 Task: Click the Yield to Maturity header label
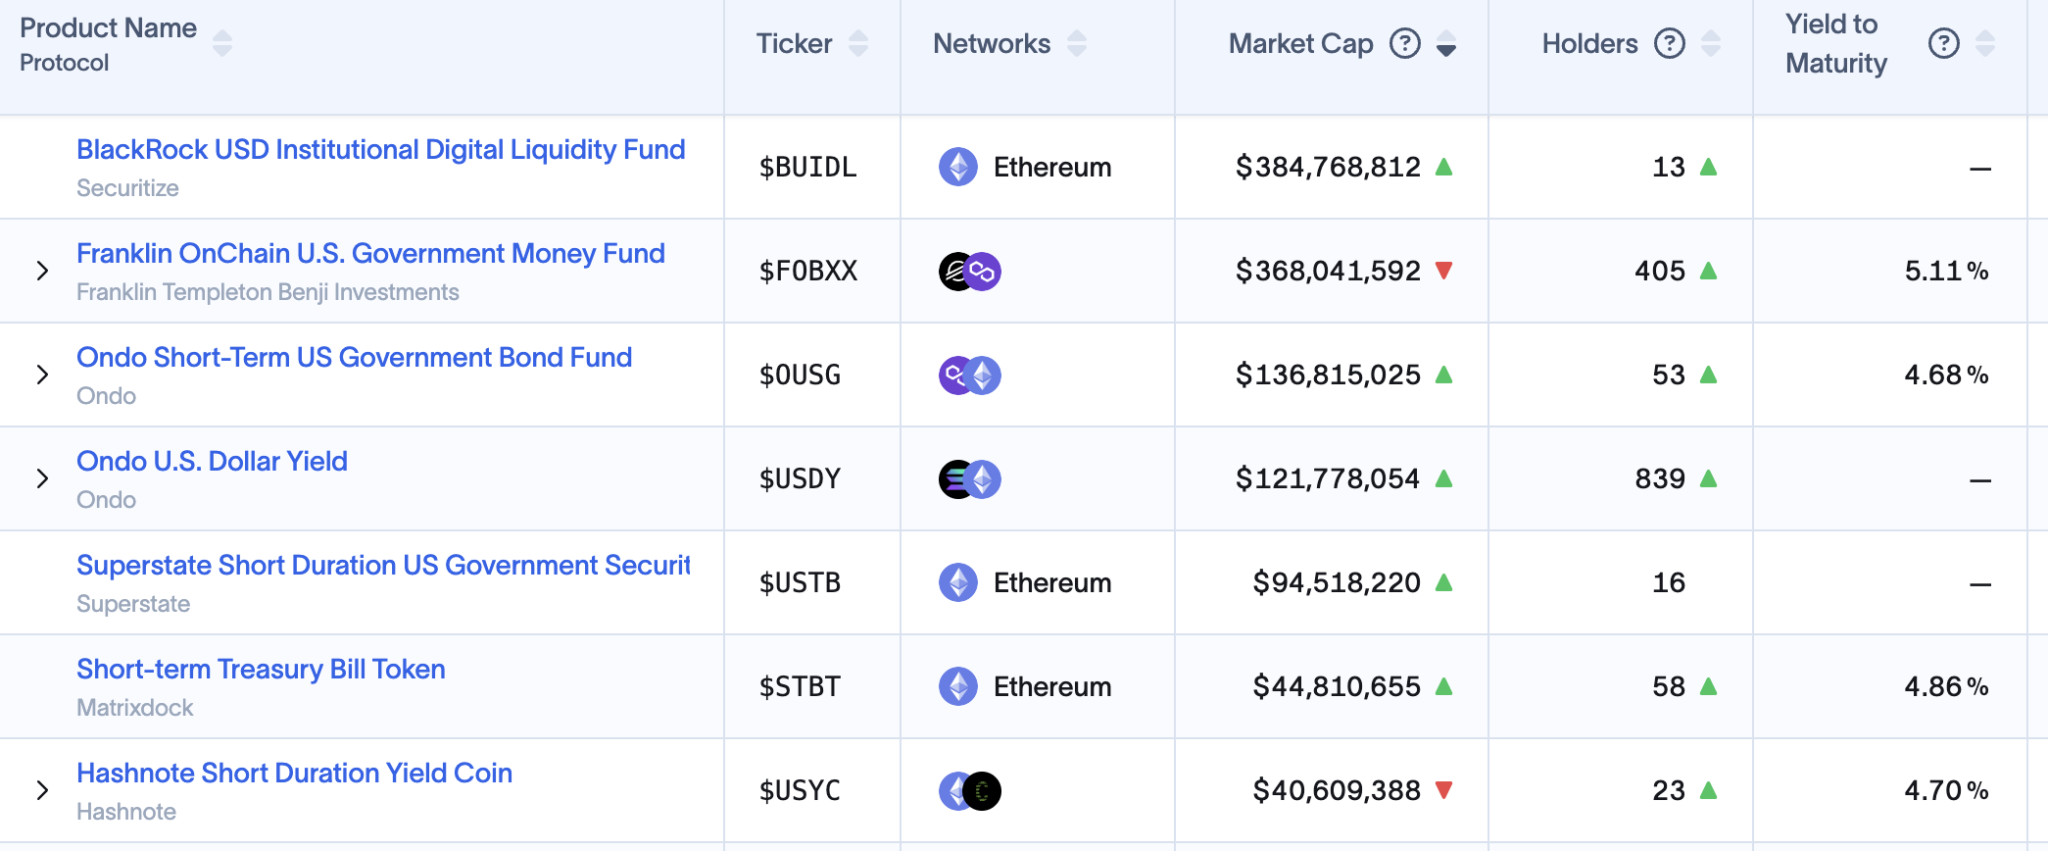(x=1836, y=44)
